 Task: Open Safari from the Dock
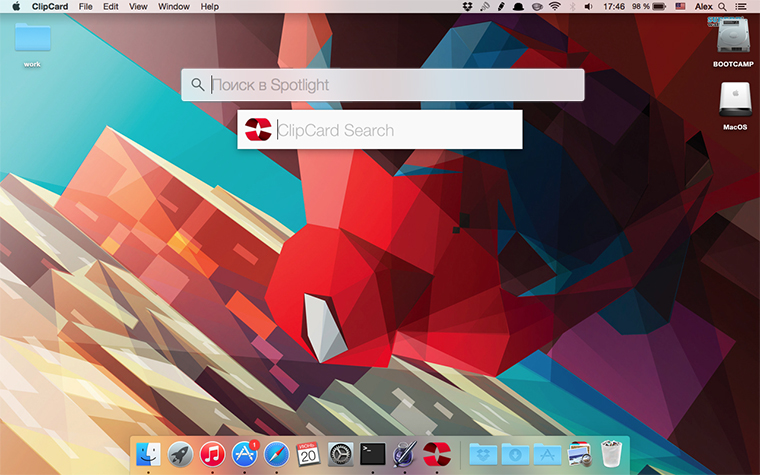pos(276,454)
